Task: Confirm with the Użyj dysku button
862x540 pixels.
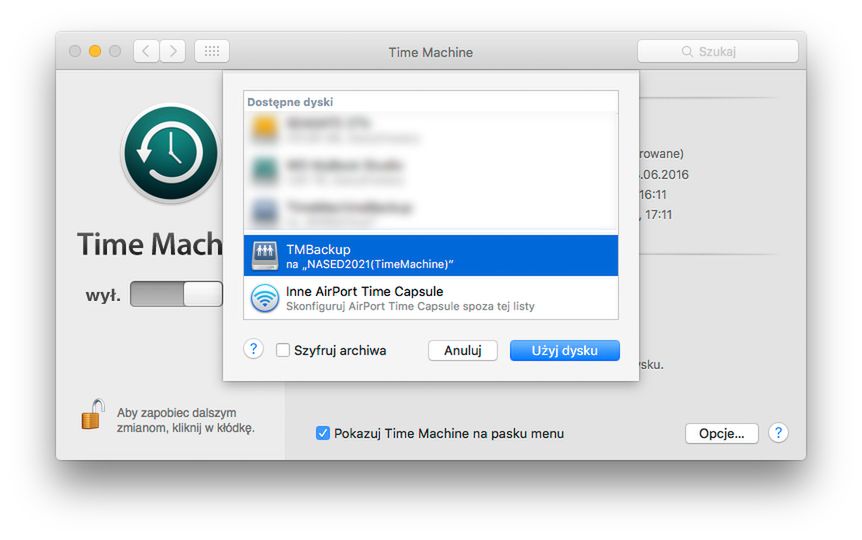Action: [565, 351]
